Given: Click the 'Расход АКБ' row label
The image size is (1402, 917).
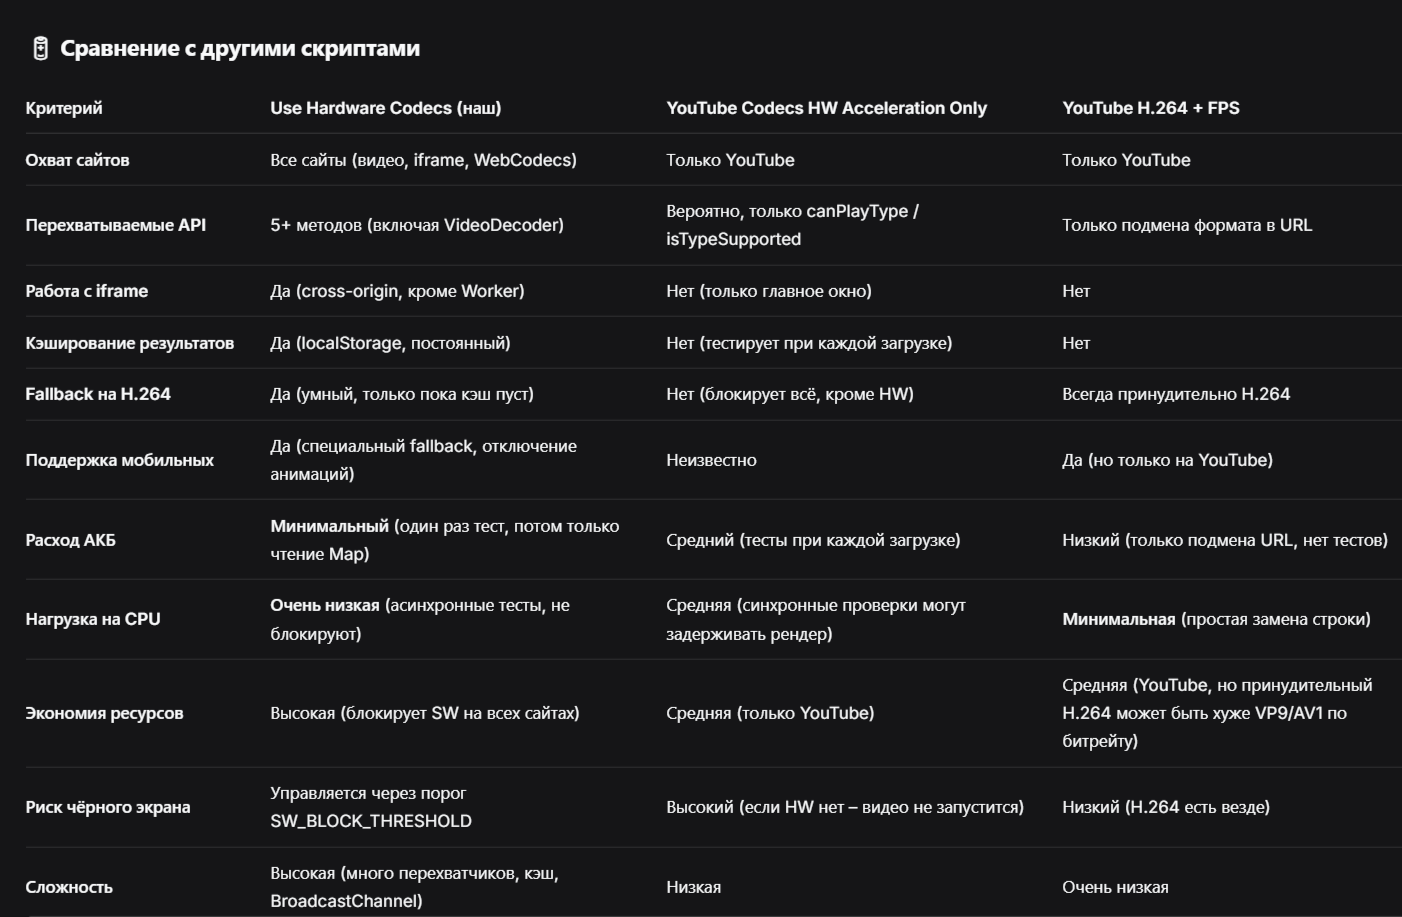Looking at the screenshot, I should [x=71, y=540].
